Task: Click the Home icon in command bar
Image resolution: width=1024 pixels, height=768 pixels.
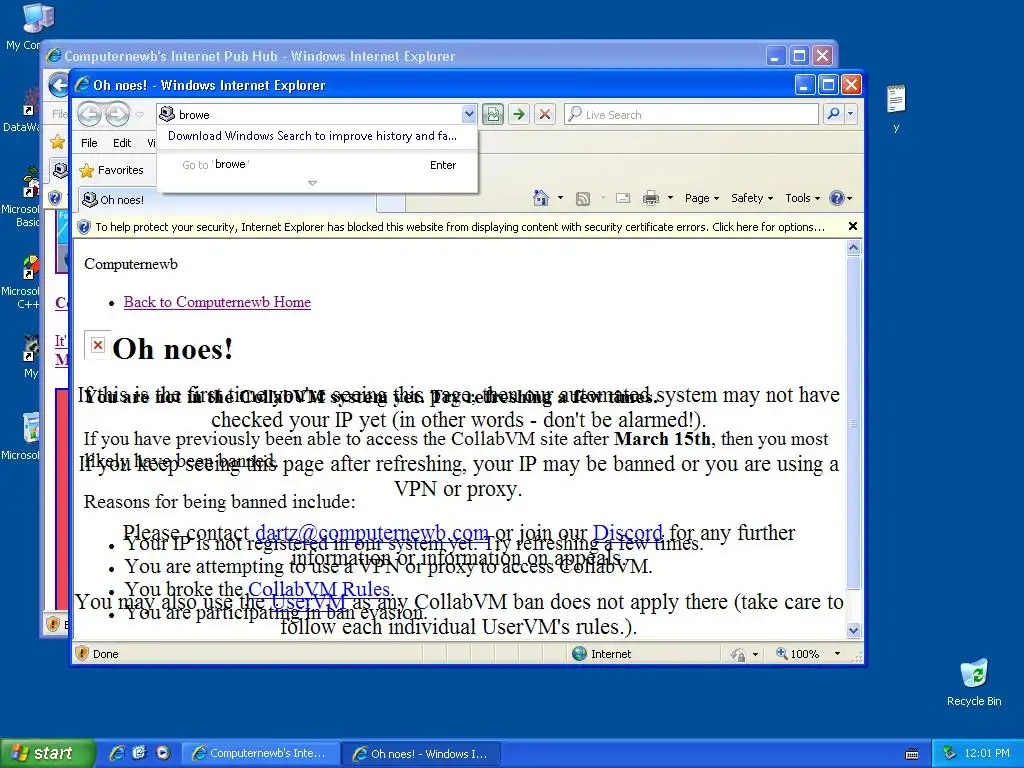Action: (541, 198)
